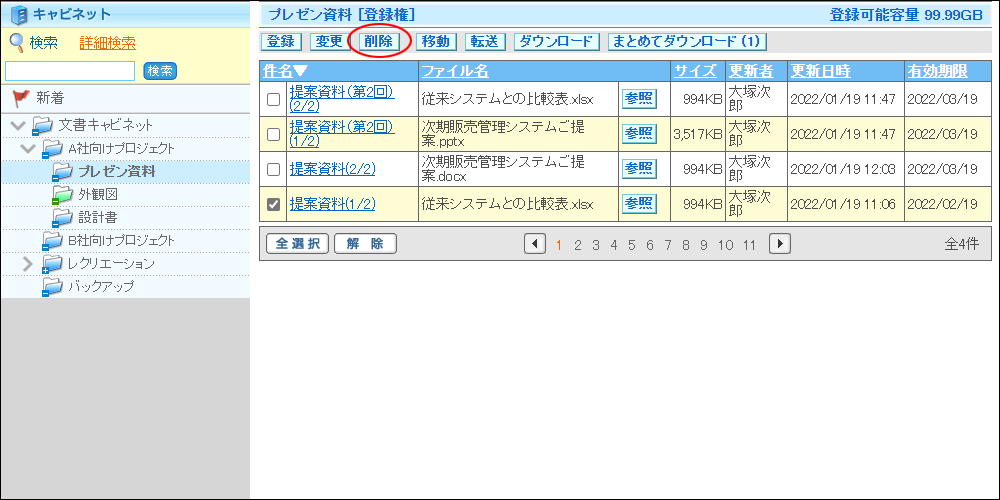Screen dimensions: 1000x500
Task: Click the search text input field
Action: tap(70, 71)
